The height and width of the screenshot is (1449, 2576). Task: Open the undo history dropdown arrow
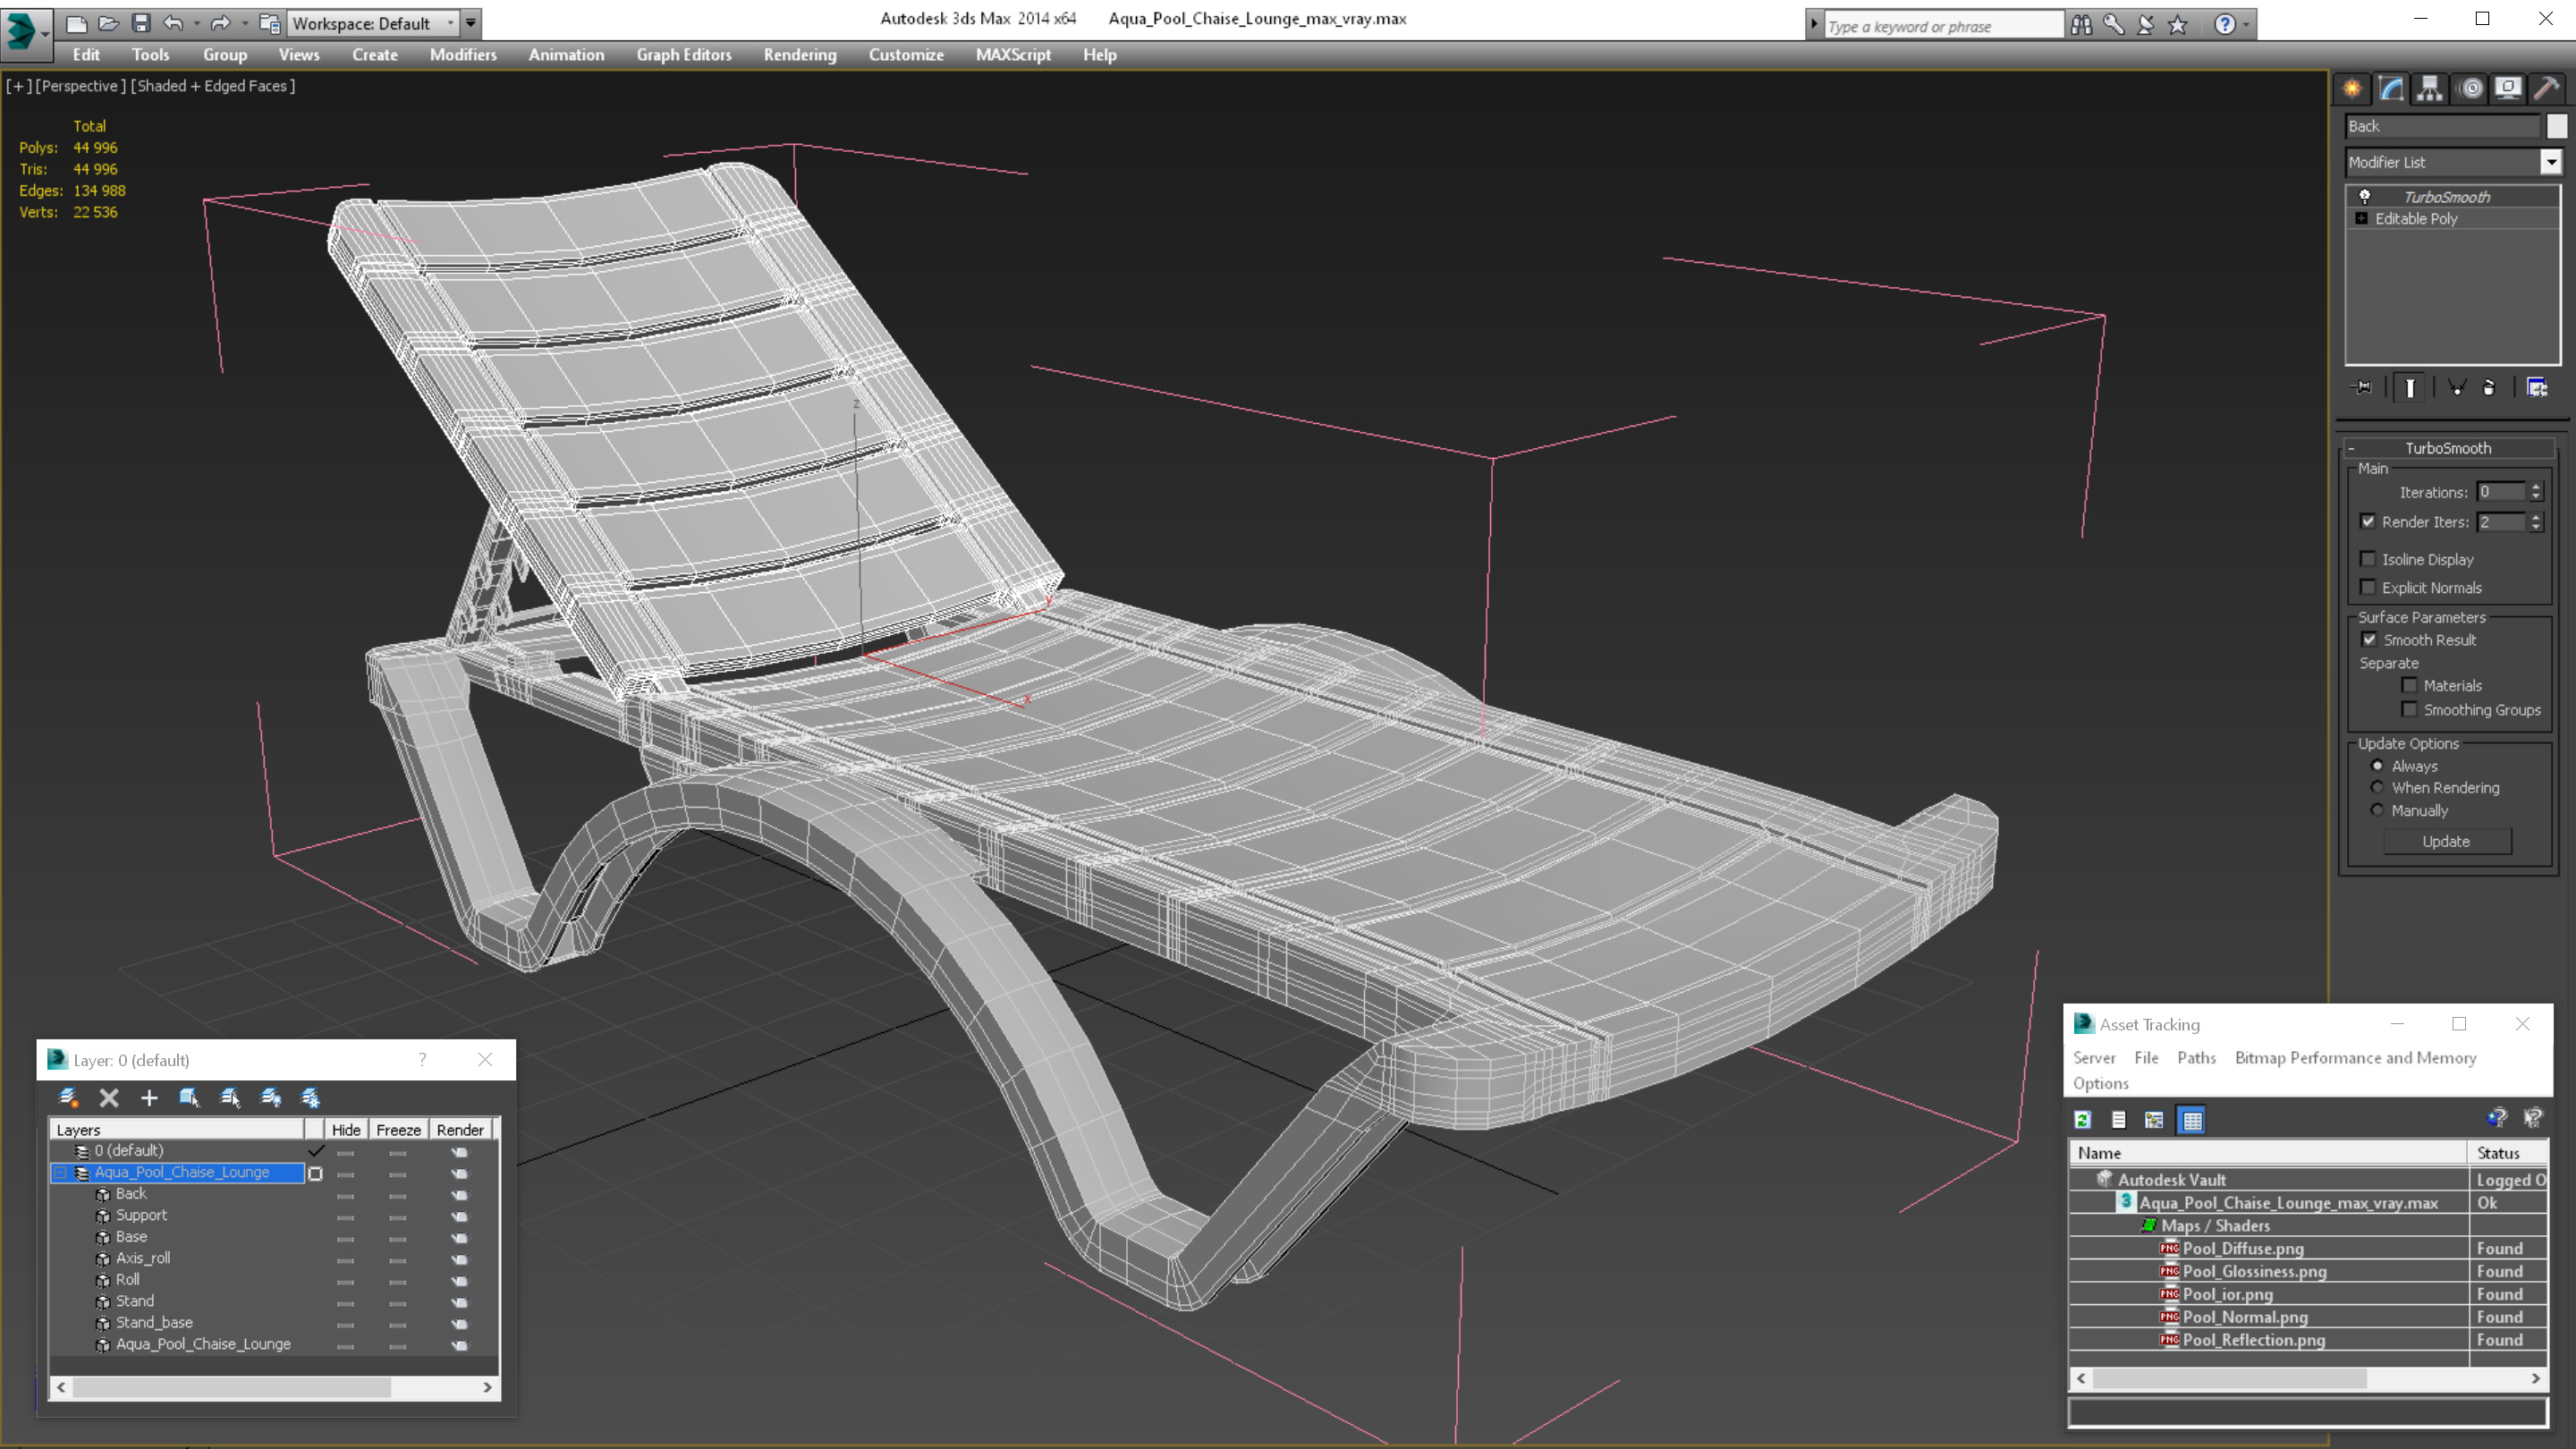pos(196,23)
